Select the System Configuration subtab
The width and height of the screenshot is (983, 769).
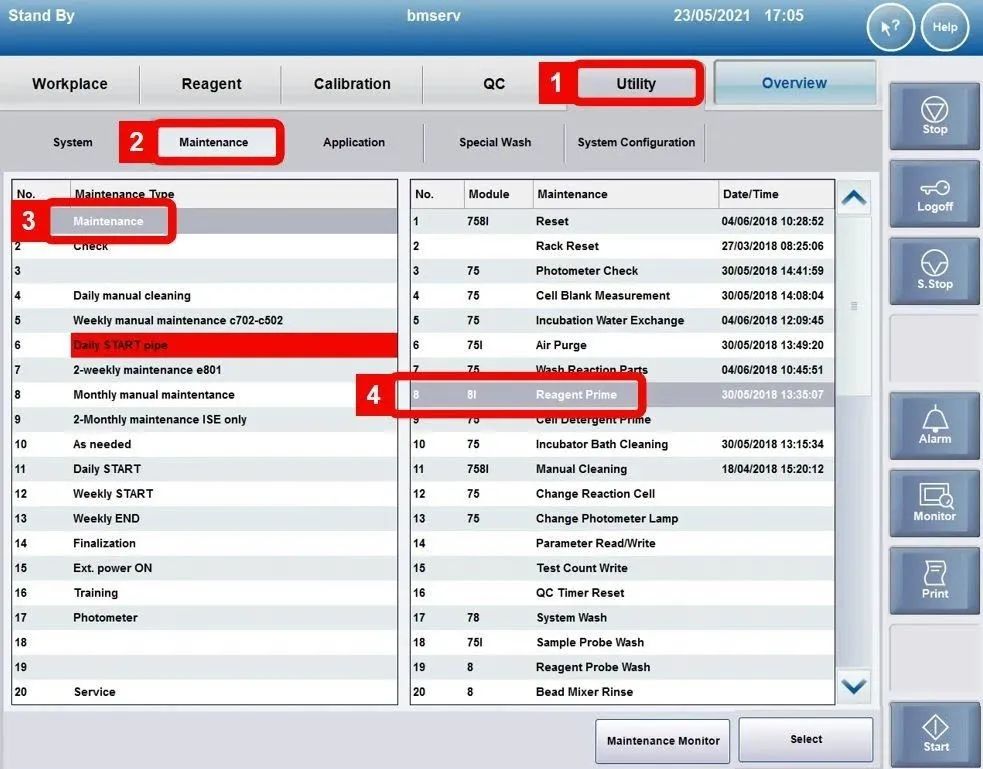pyautogui.click(x=636, y=142)
